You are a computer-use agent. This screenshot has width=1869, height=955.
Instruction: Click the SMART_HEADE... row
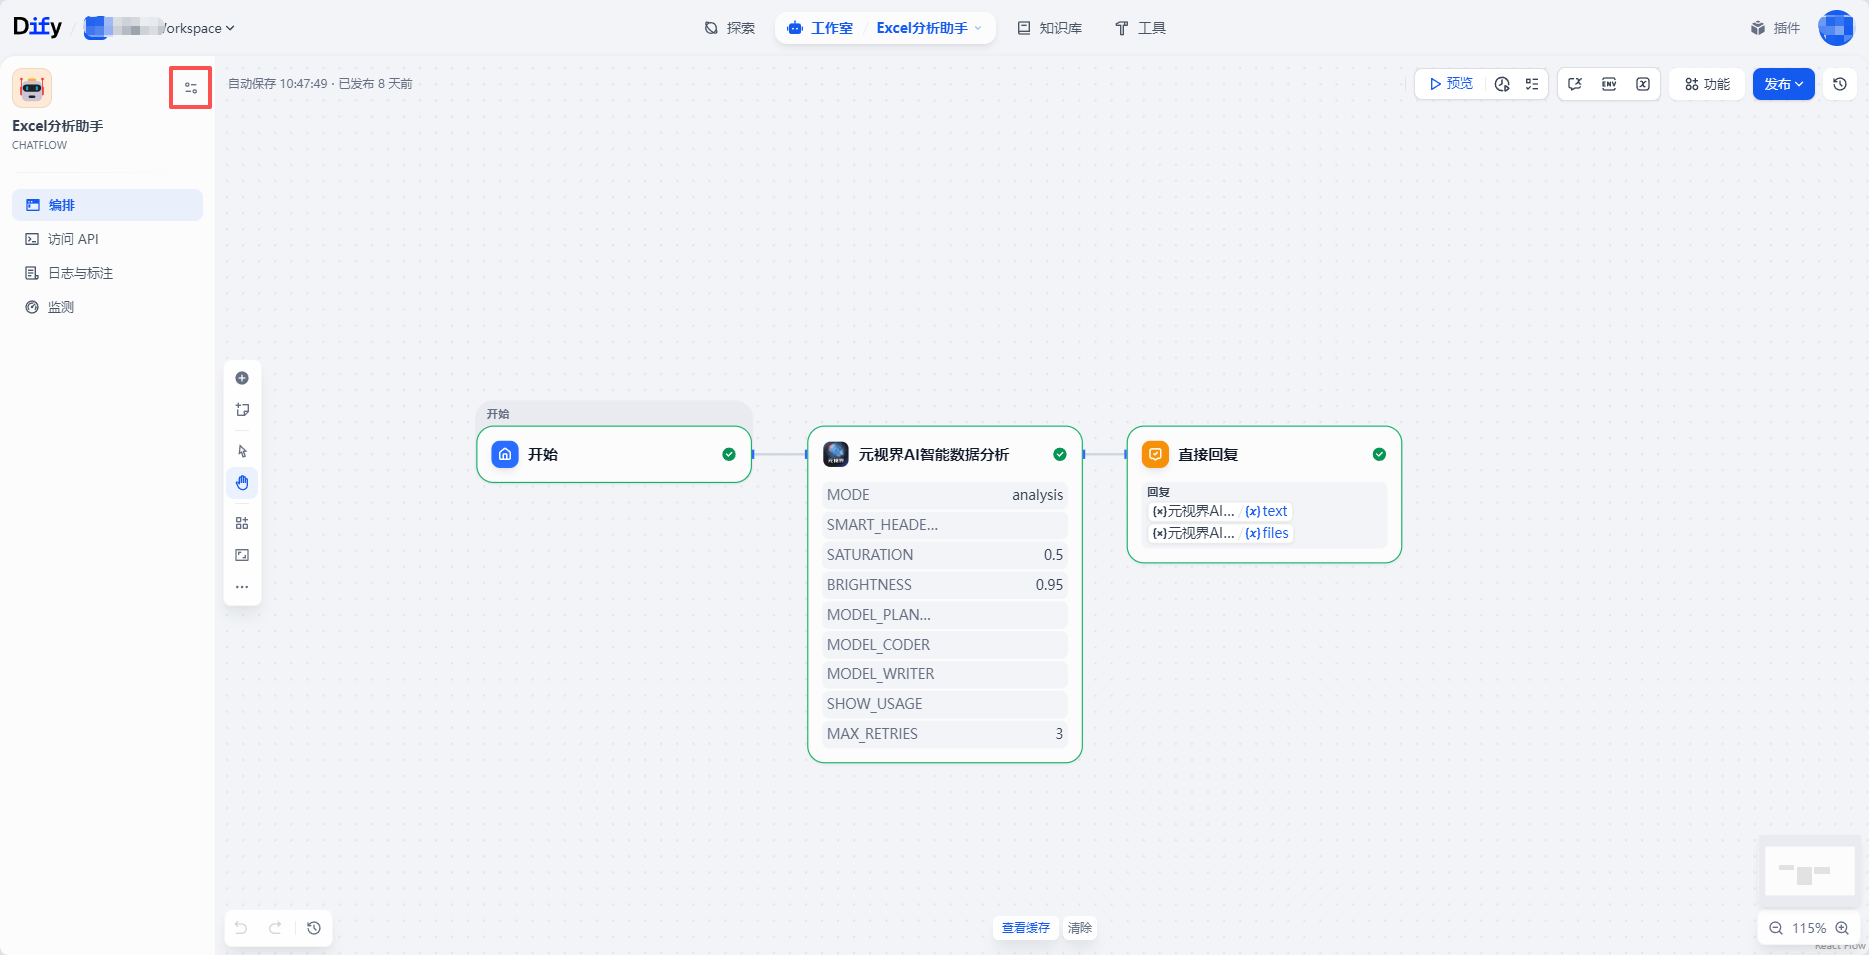(x=945, y=525)
